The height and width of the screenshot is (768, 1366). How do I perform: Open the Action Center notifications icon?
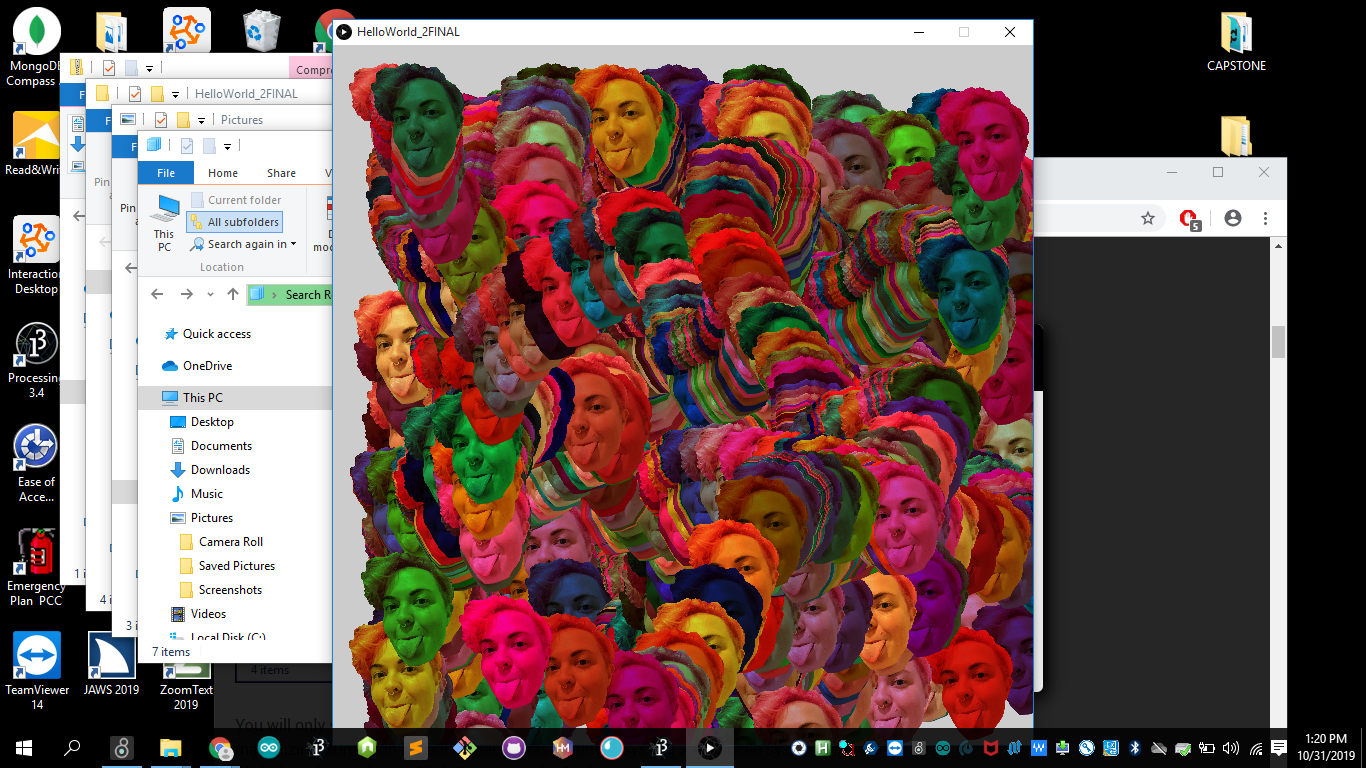click(x=1279, y=748)
